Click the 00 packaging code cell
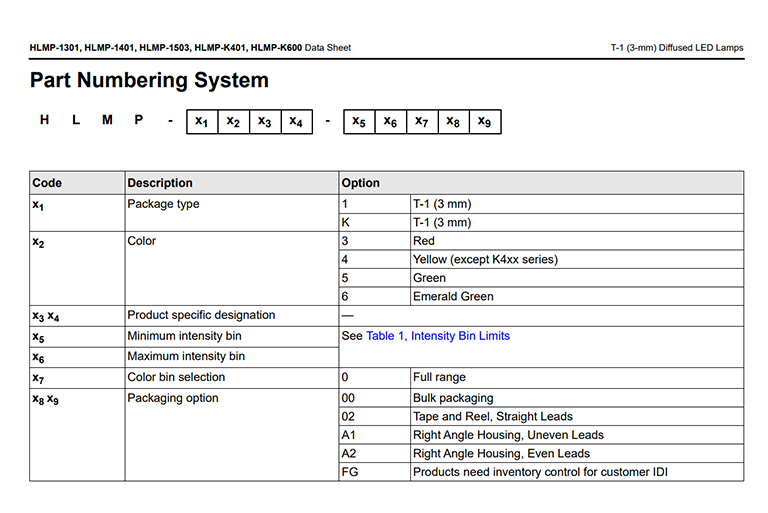 [375, 398]
